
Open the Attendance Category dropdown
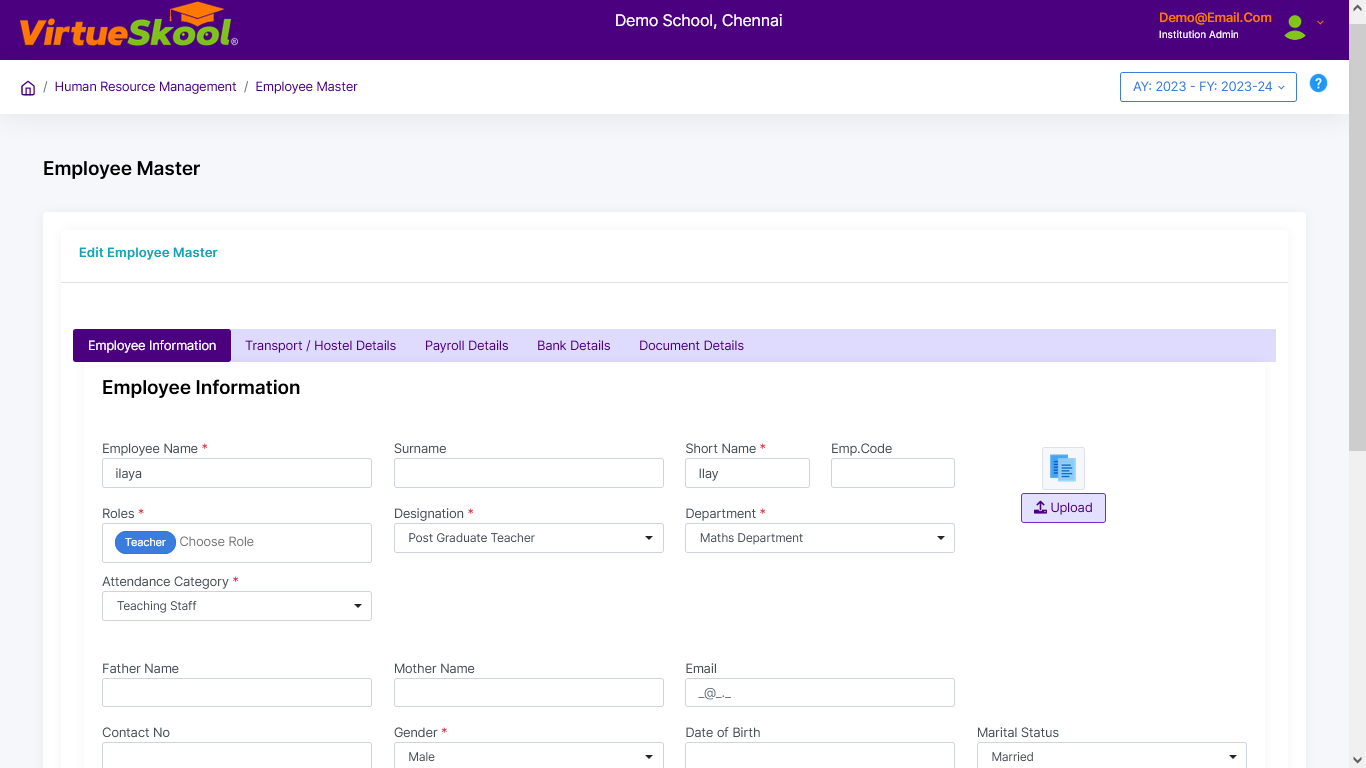click(x=237, y=606)
